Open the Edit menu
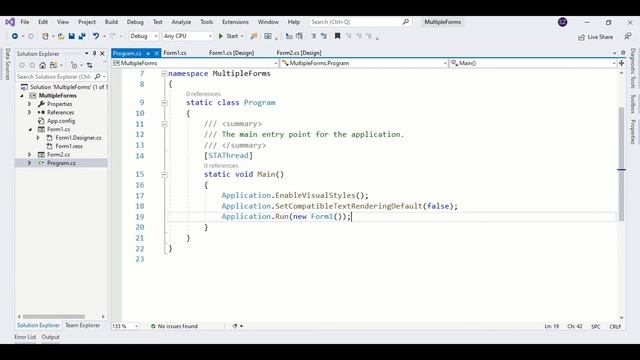The height and width of the screenshot is (360, 640). 43,22
